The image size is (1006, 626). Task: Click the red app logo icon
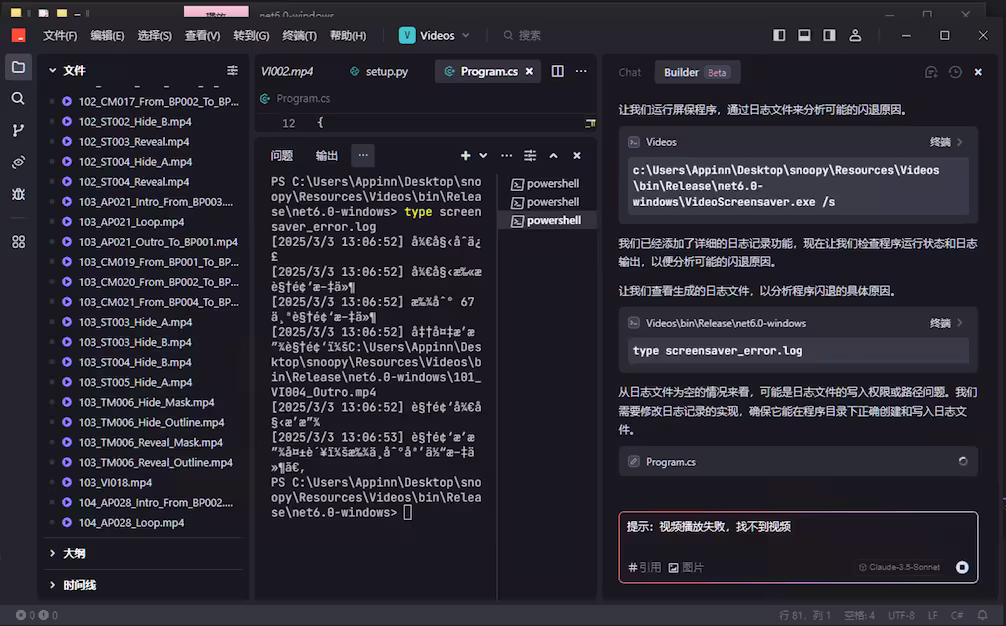19,35
